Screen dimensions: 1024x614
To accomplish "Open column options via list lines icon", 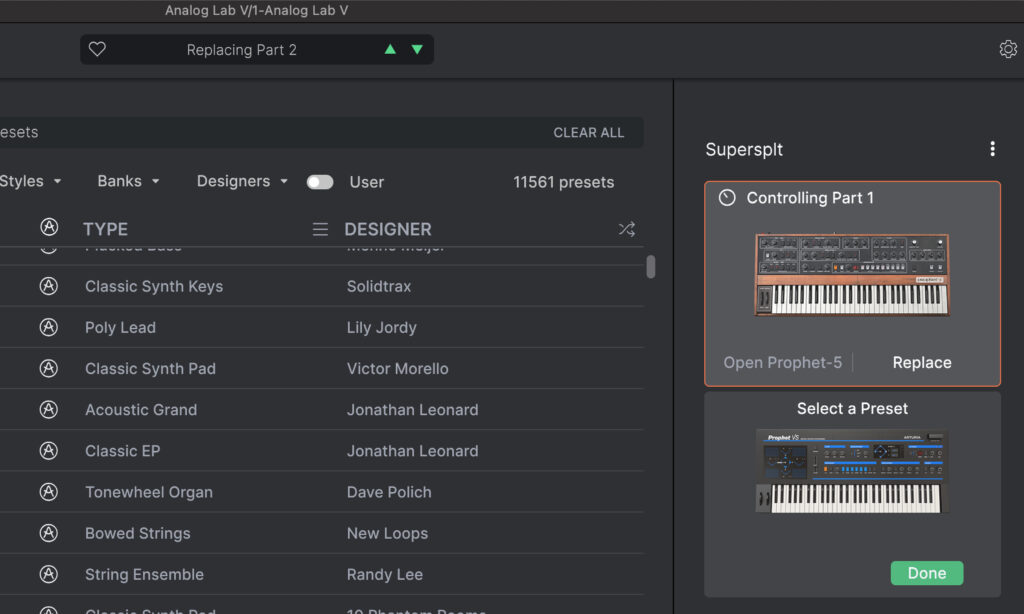I will [320, 229].
